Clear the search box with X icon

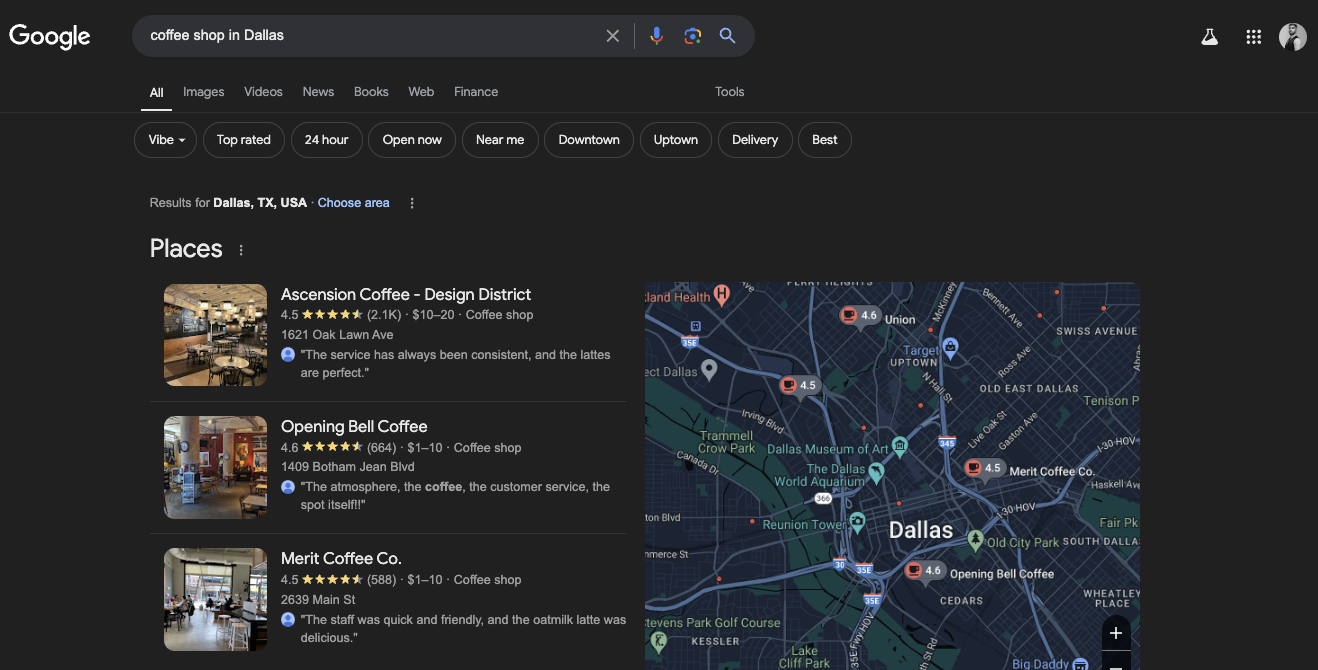coord(613,36)
